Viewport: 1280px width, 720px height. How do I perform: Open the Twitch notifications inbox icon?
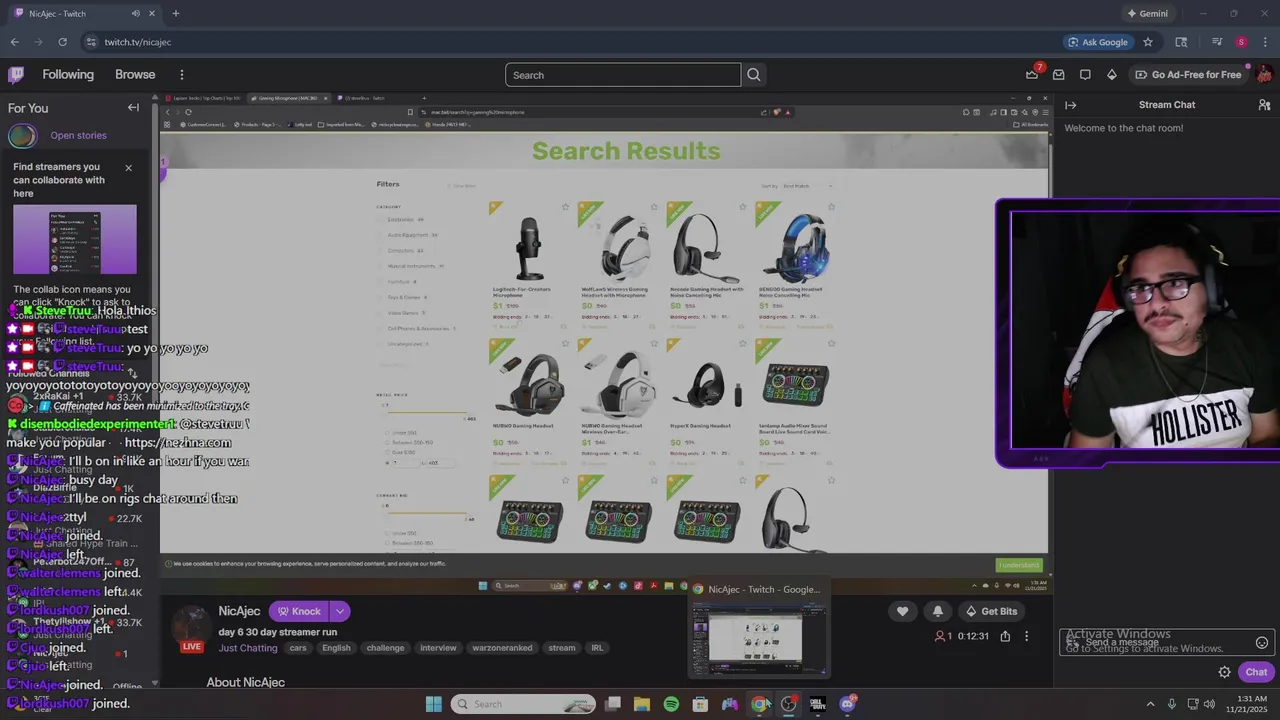tap(1059, 74)
